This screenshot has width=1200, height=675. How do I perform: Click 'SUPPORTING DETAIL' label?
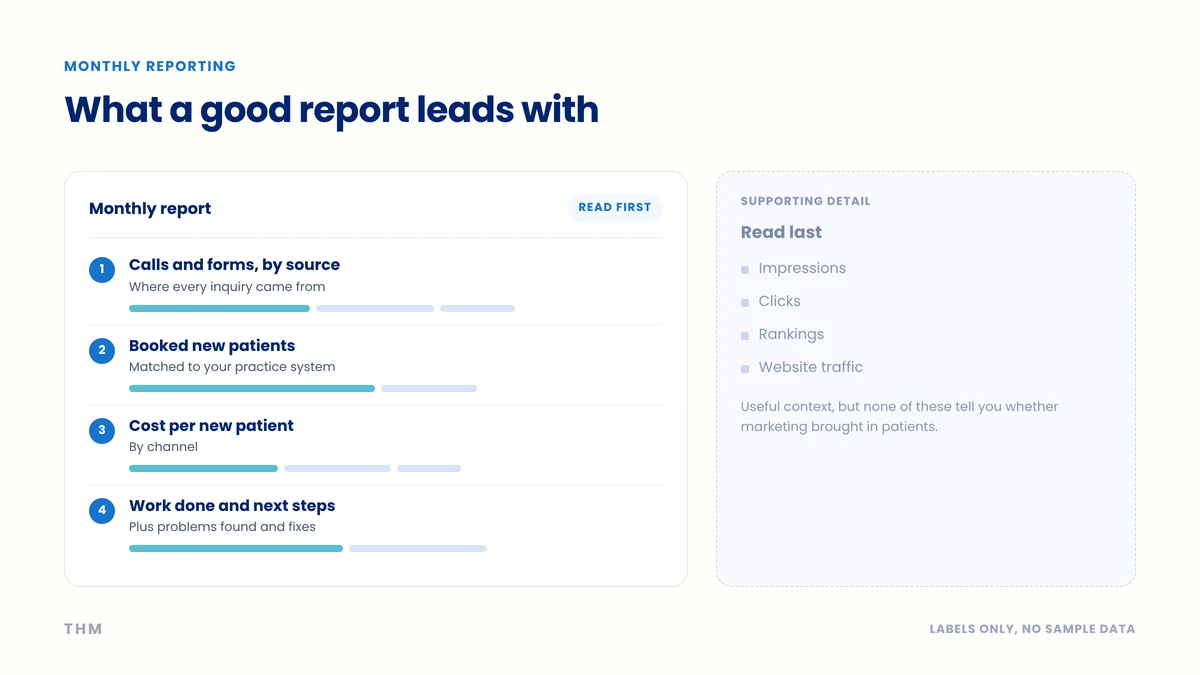tap(805, 201)
